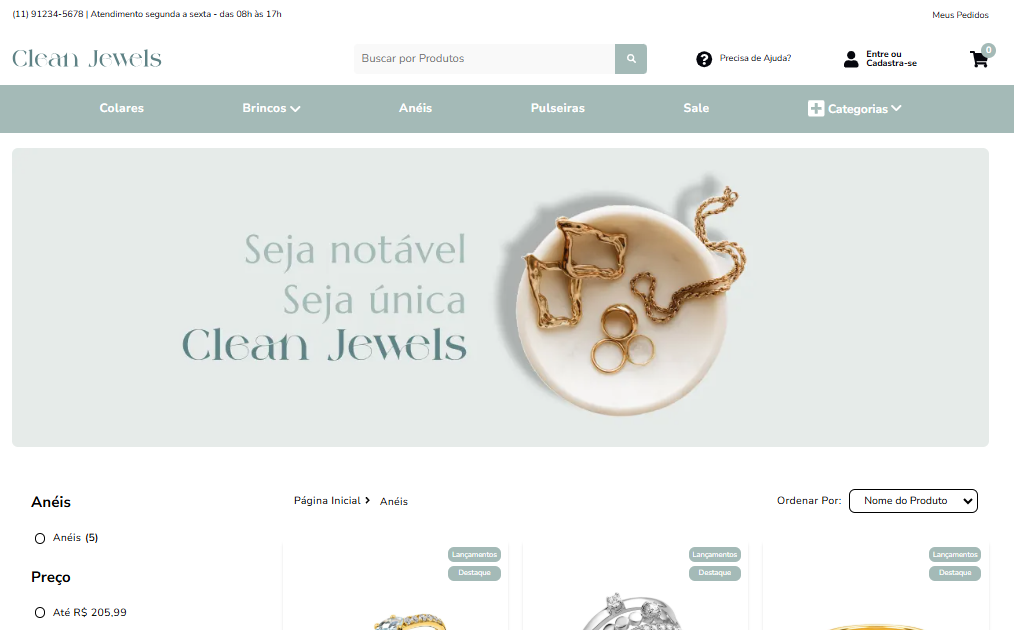Image resolution: width=1014 pixels, height=630 pixels.
Task: Click the Buscar por Produtos search field
Action: pyautogui.click(x=484, y=59)
